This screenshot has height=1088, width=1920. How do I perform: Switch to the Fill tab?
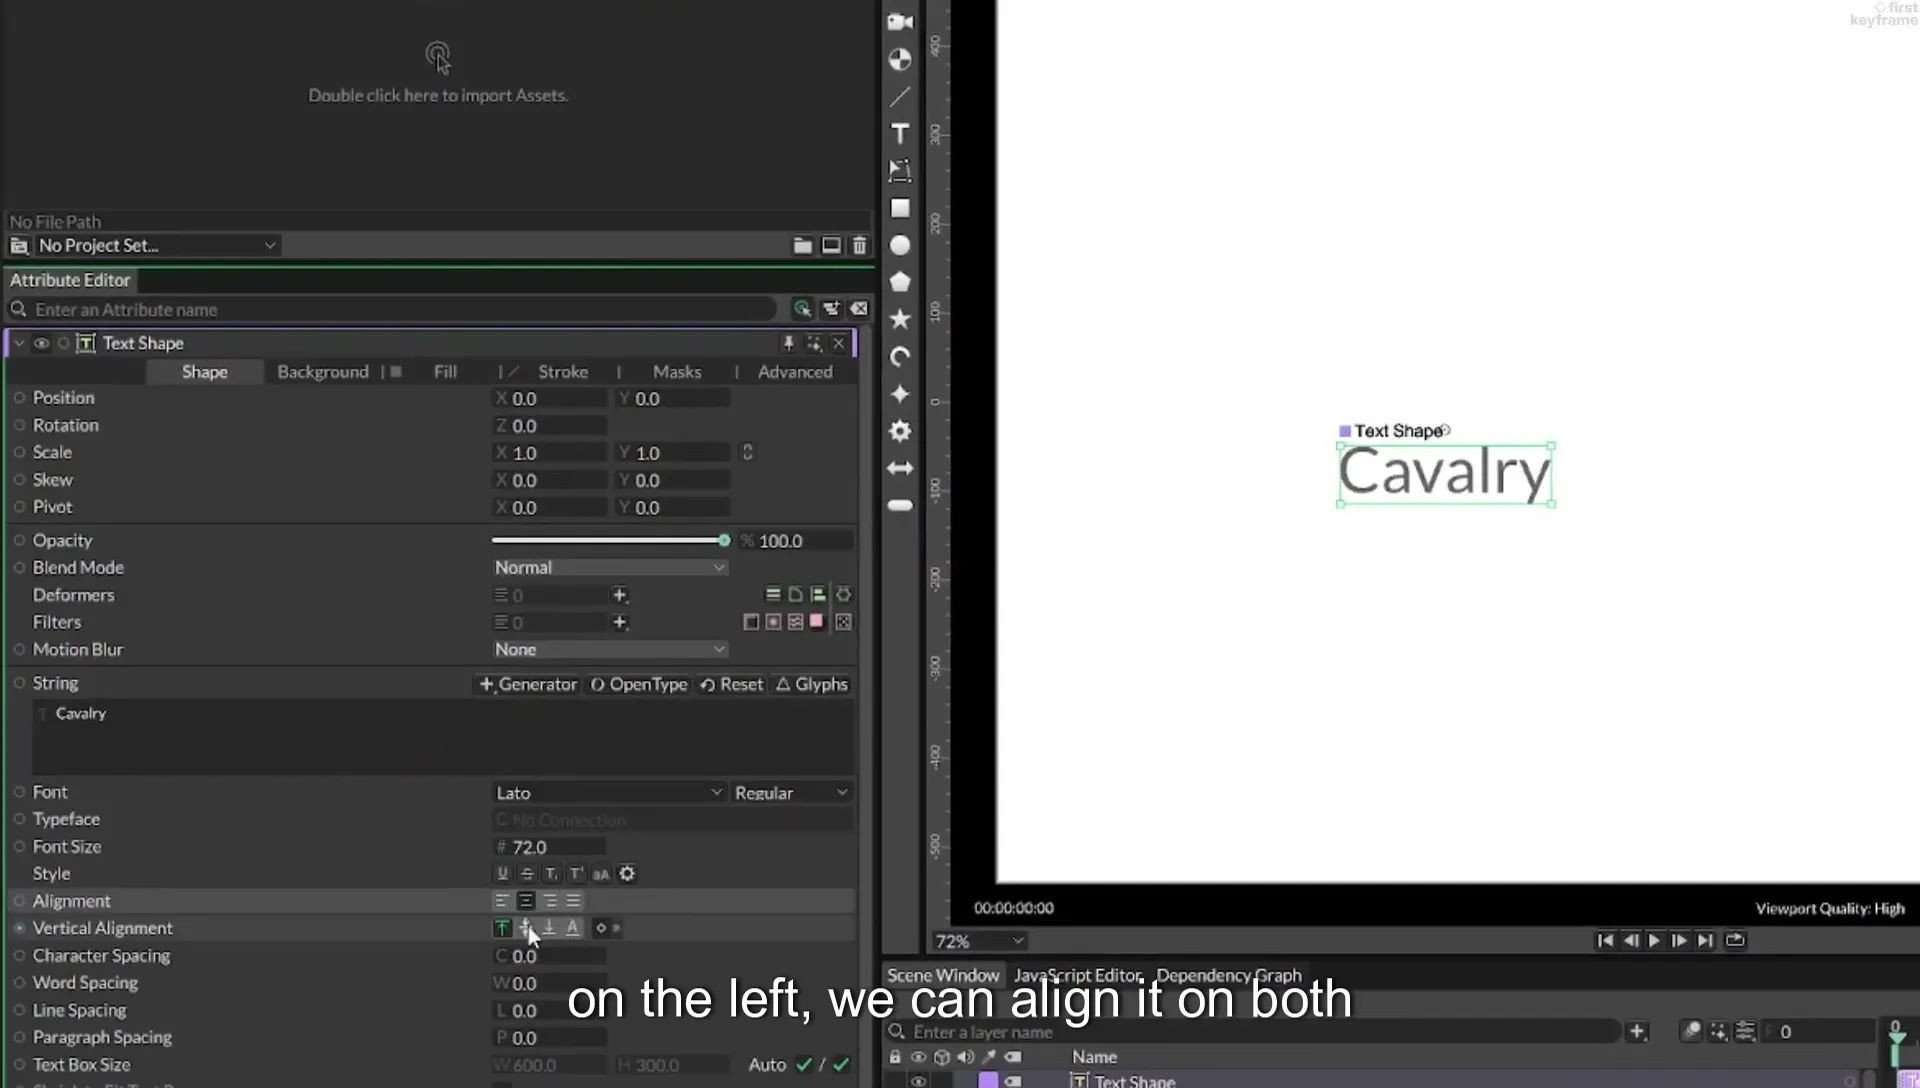click(x=445, y=372)
